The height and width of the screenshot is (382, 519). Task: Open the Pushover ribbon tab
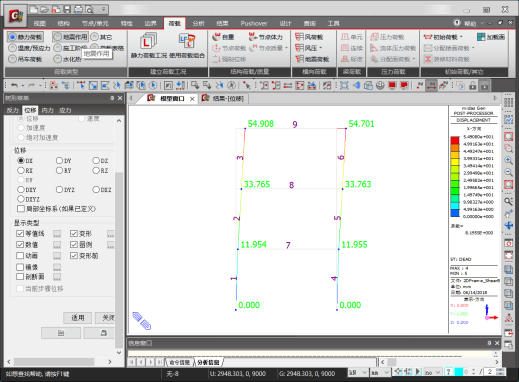[254, 23]
